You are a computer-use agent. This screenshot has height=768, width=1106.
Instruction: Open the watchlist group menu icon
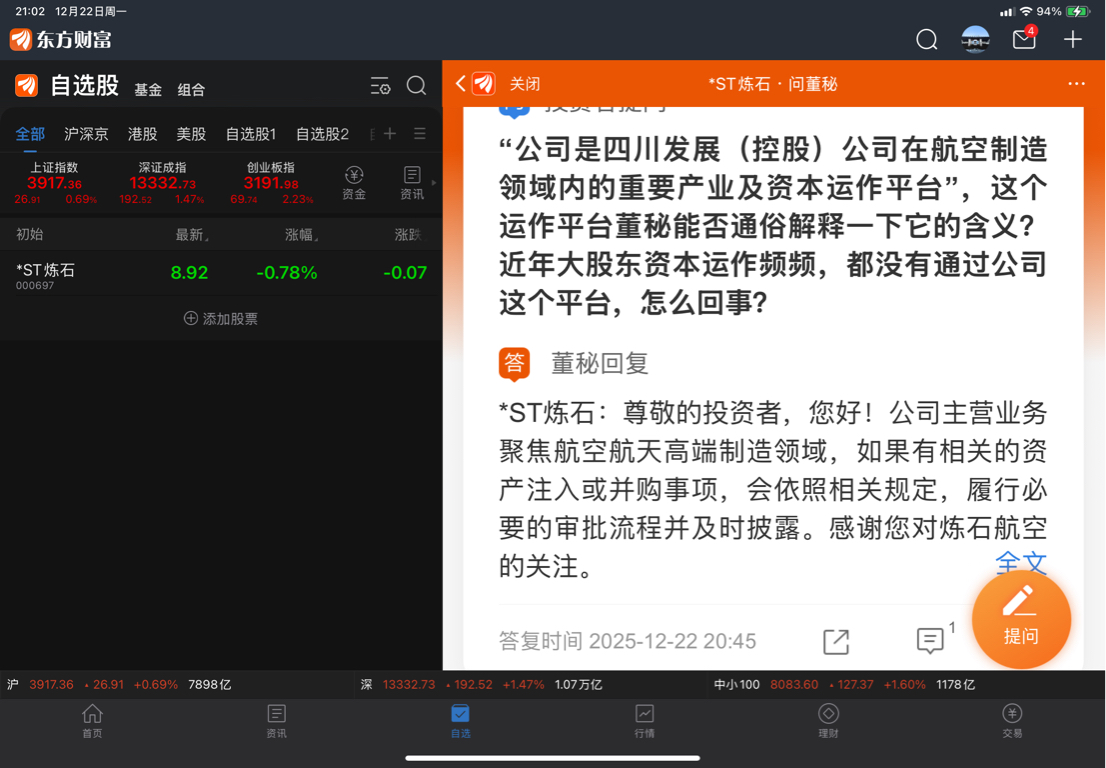420,133
